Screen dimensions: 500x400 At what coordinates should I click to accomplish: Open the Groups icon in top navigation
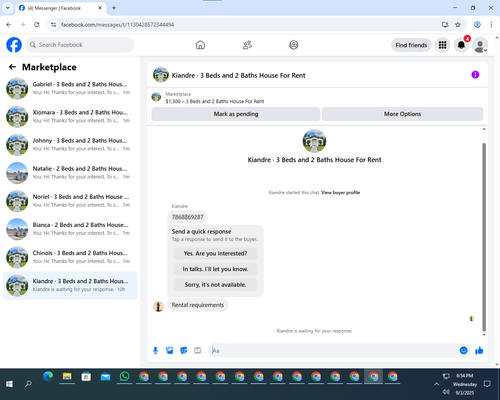[294, 45]
